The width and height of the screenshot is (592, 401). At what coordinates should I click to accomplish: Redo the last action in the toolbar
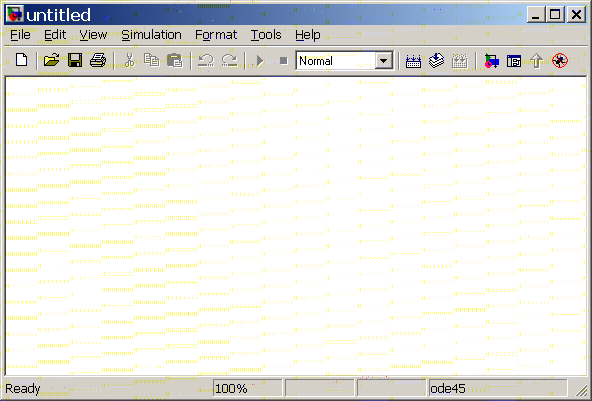(230, 60)
